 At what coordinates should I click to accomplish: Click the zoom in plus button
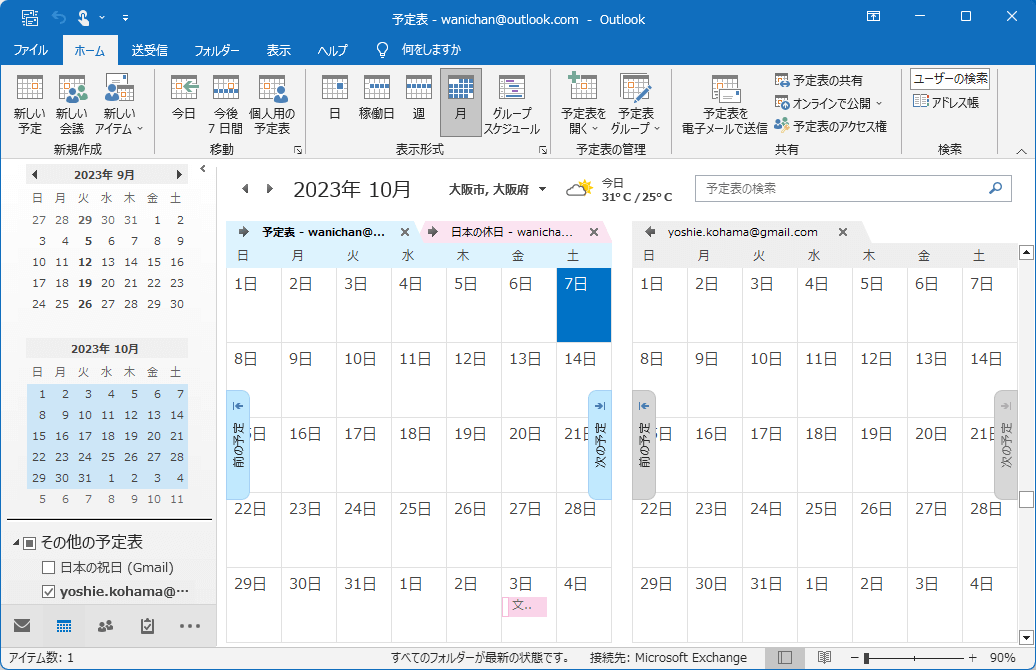click(x=973, y=658)
